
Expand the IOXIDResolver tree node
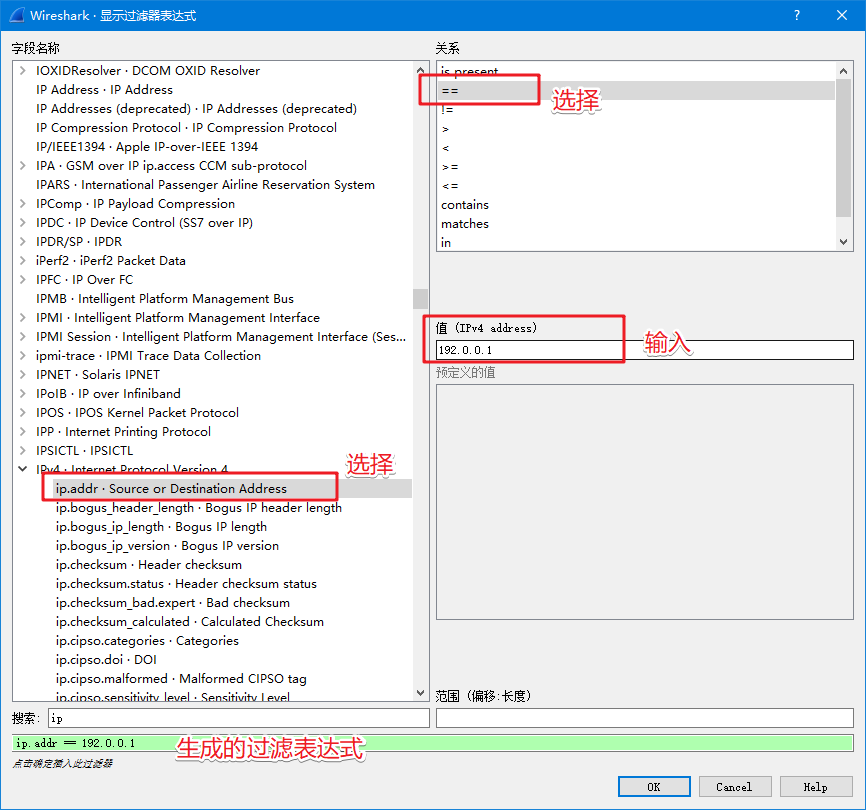pyautogui.click(x=23, y=71)
